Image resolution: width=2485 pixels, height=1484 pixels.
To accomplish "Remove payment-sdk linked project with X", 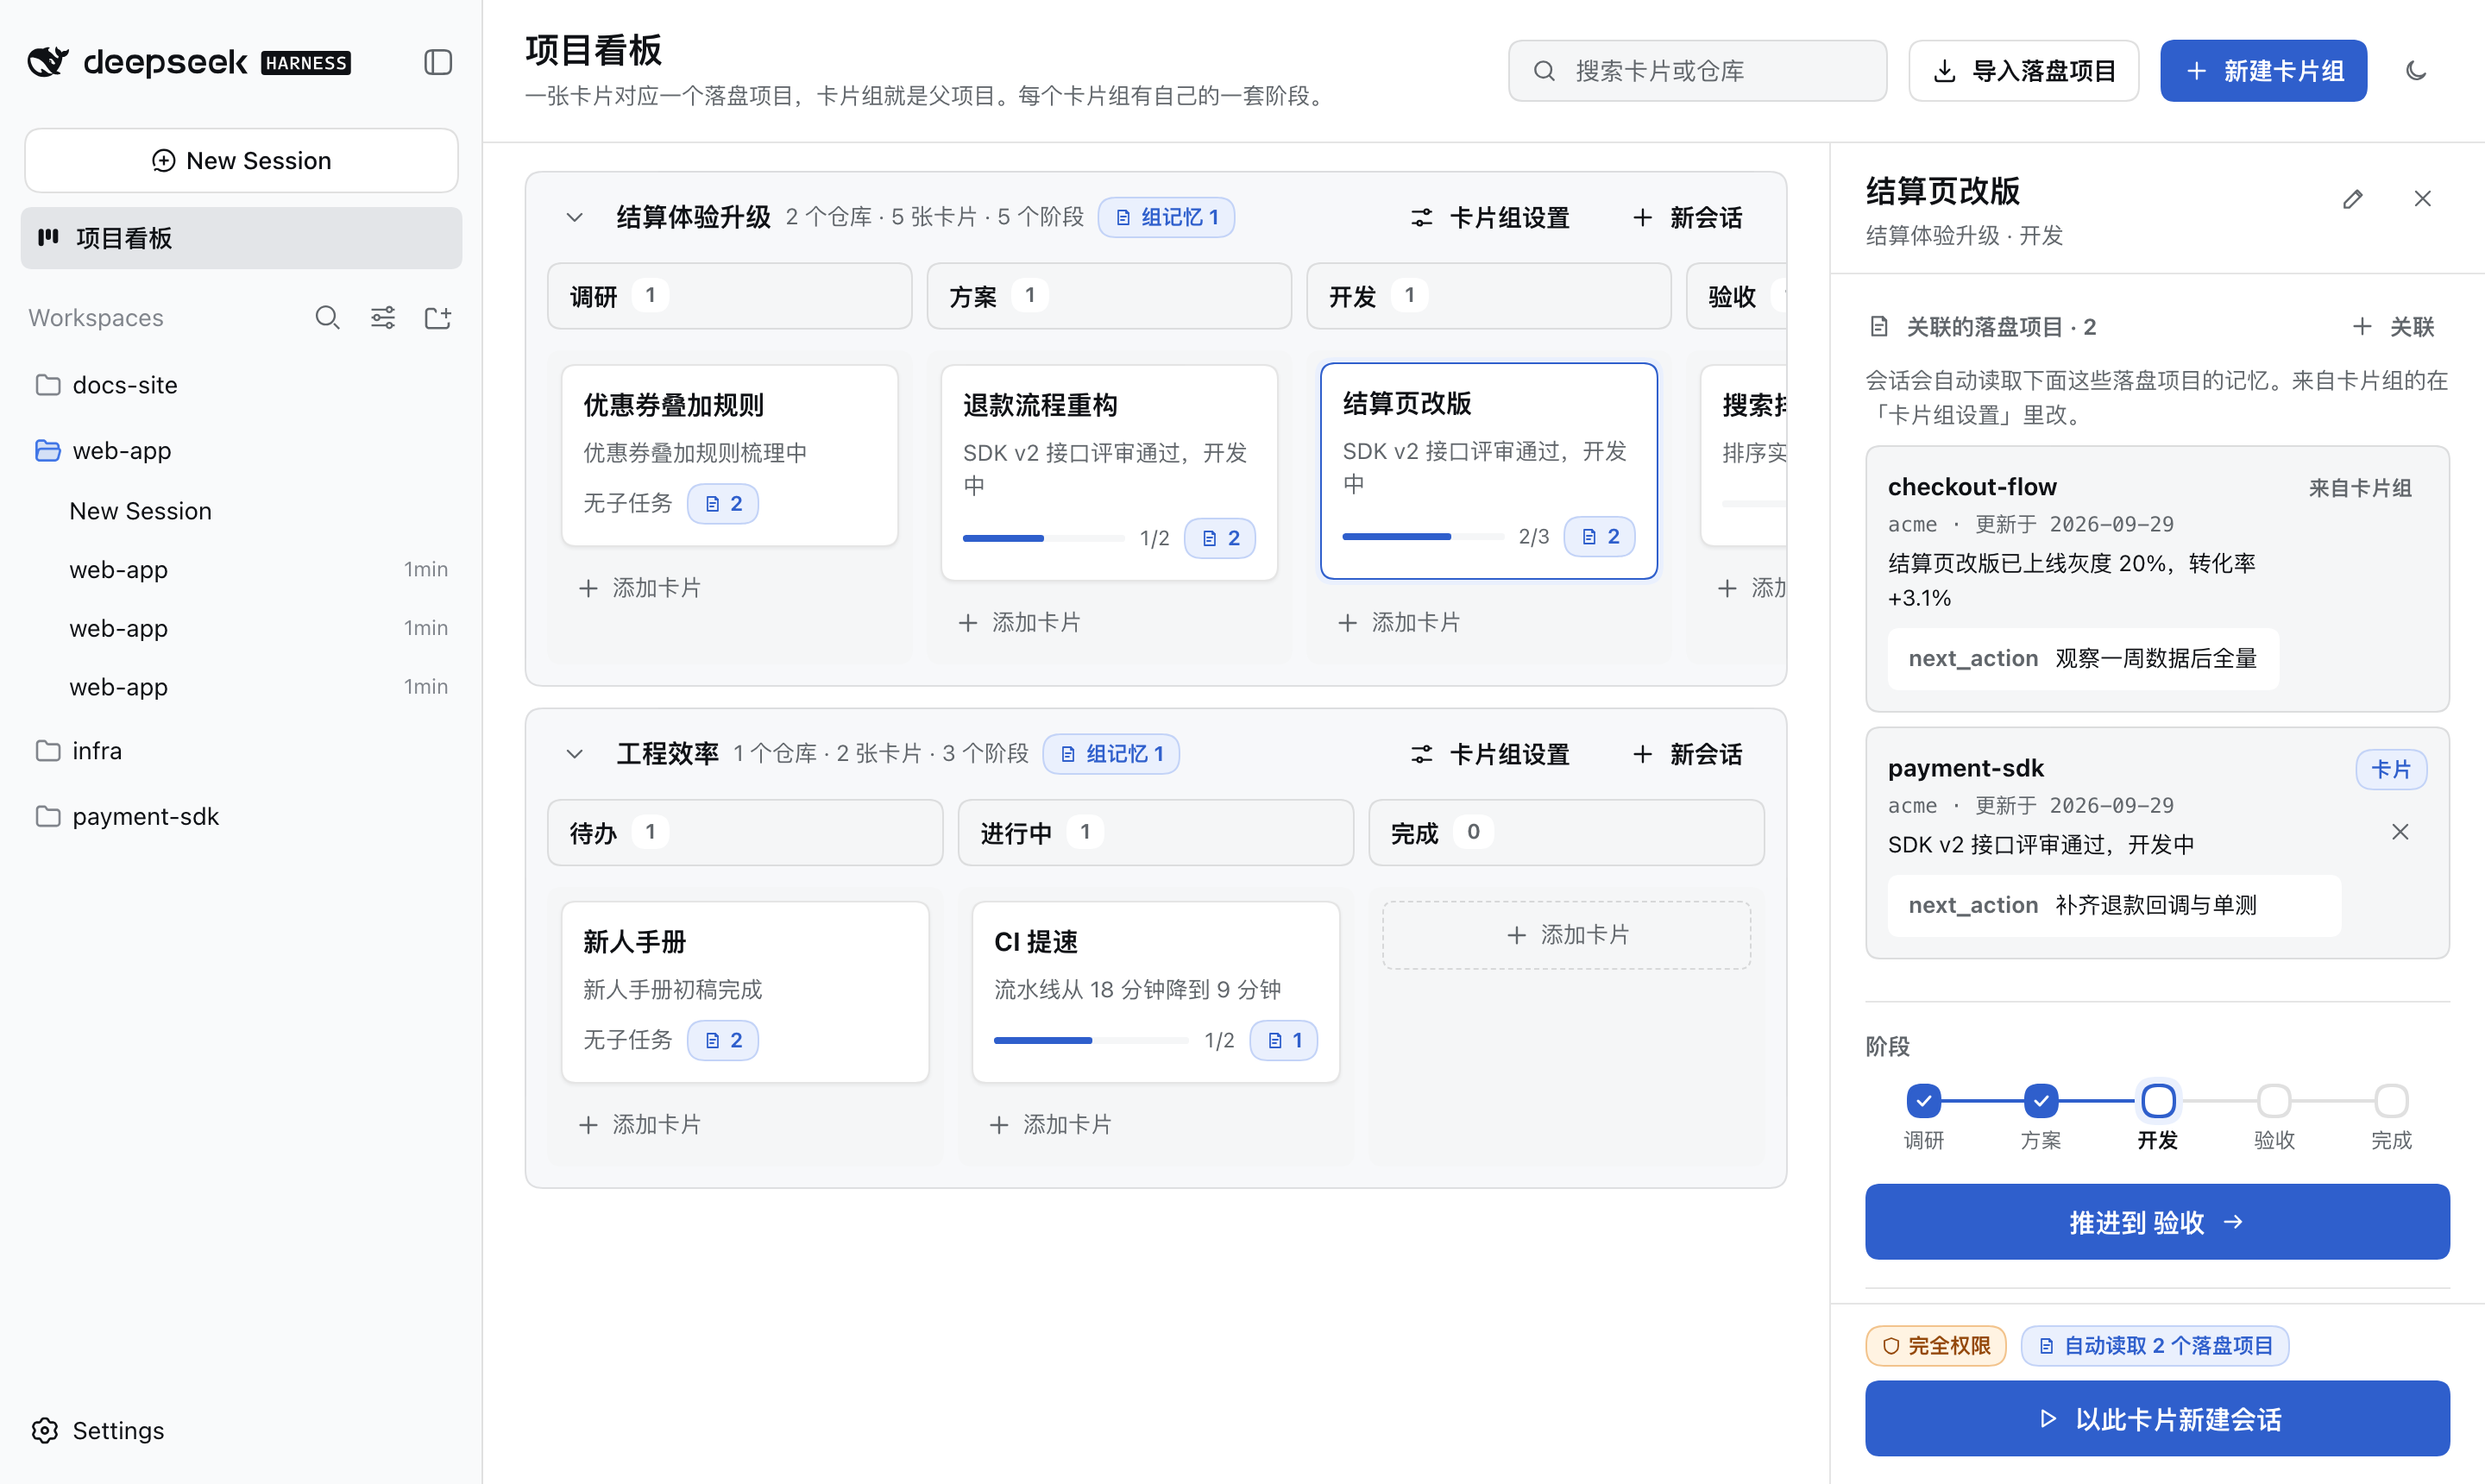I will coord(2400,832).
